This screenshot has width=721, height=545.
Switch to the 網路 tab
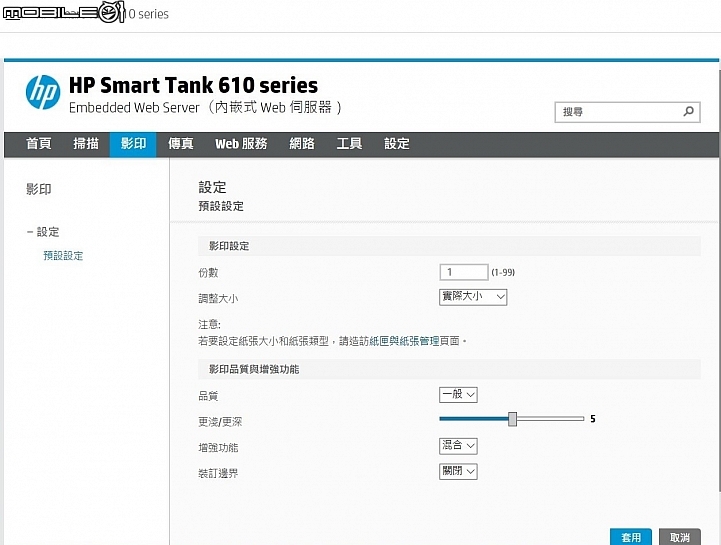302,144
